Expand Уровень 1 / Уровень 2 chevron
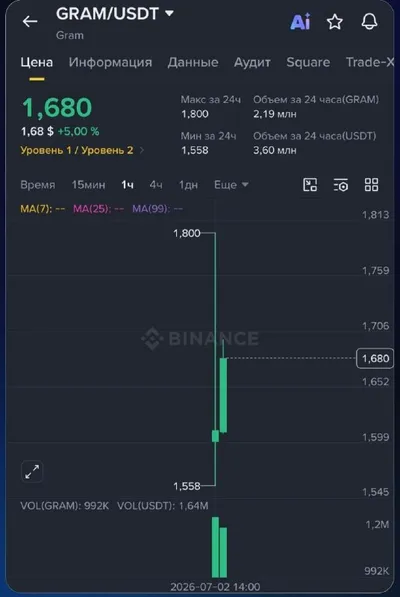This screenshot has height=597, width=400. 142,150
